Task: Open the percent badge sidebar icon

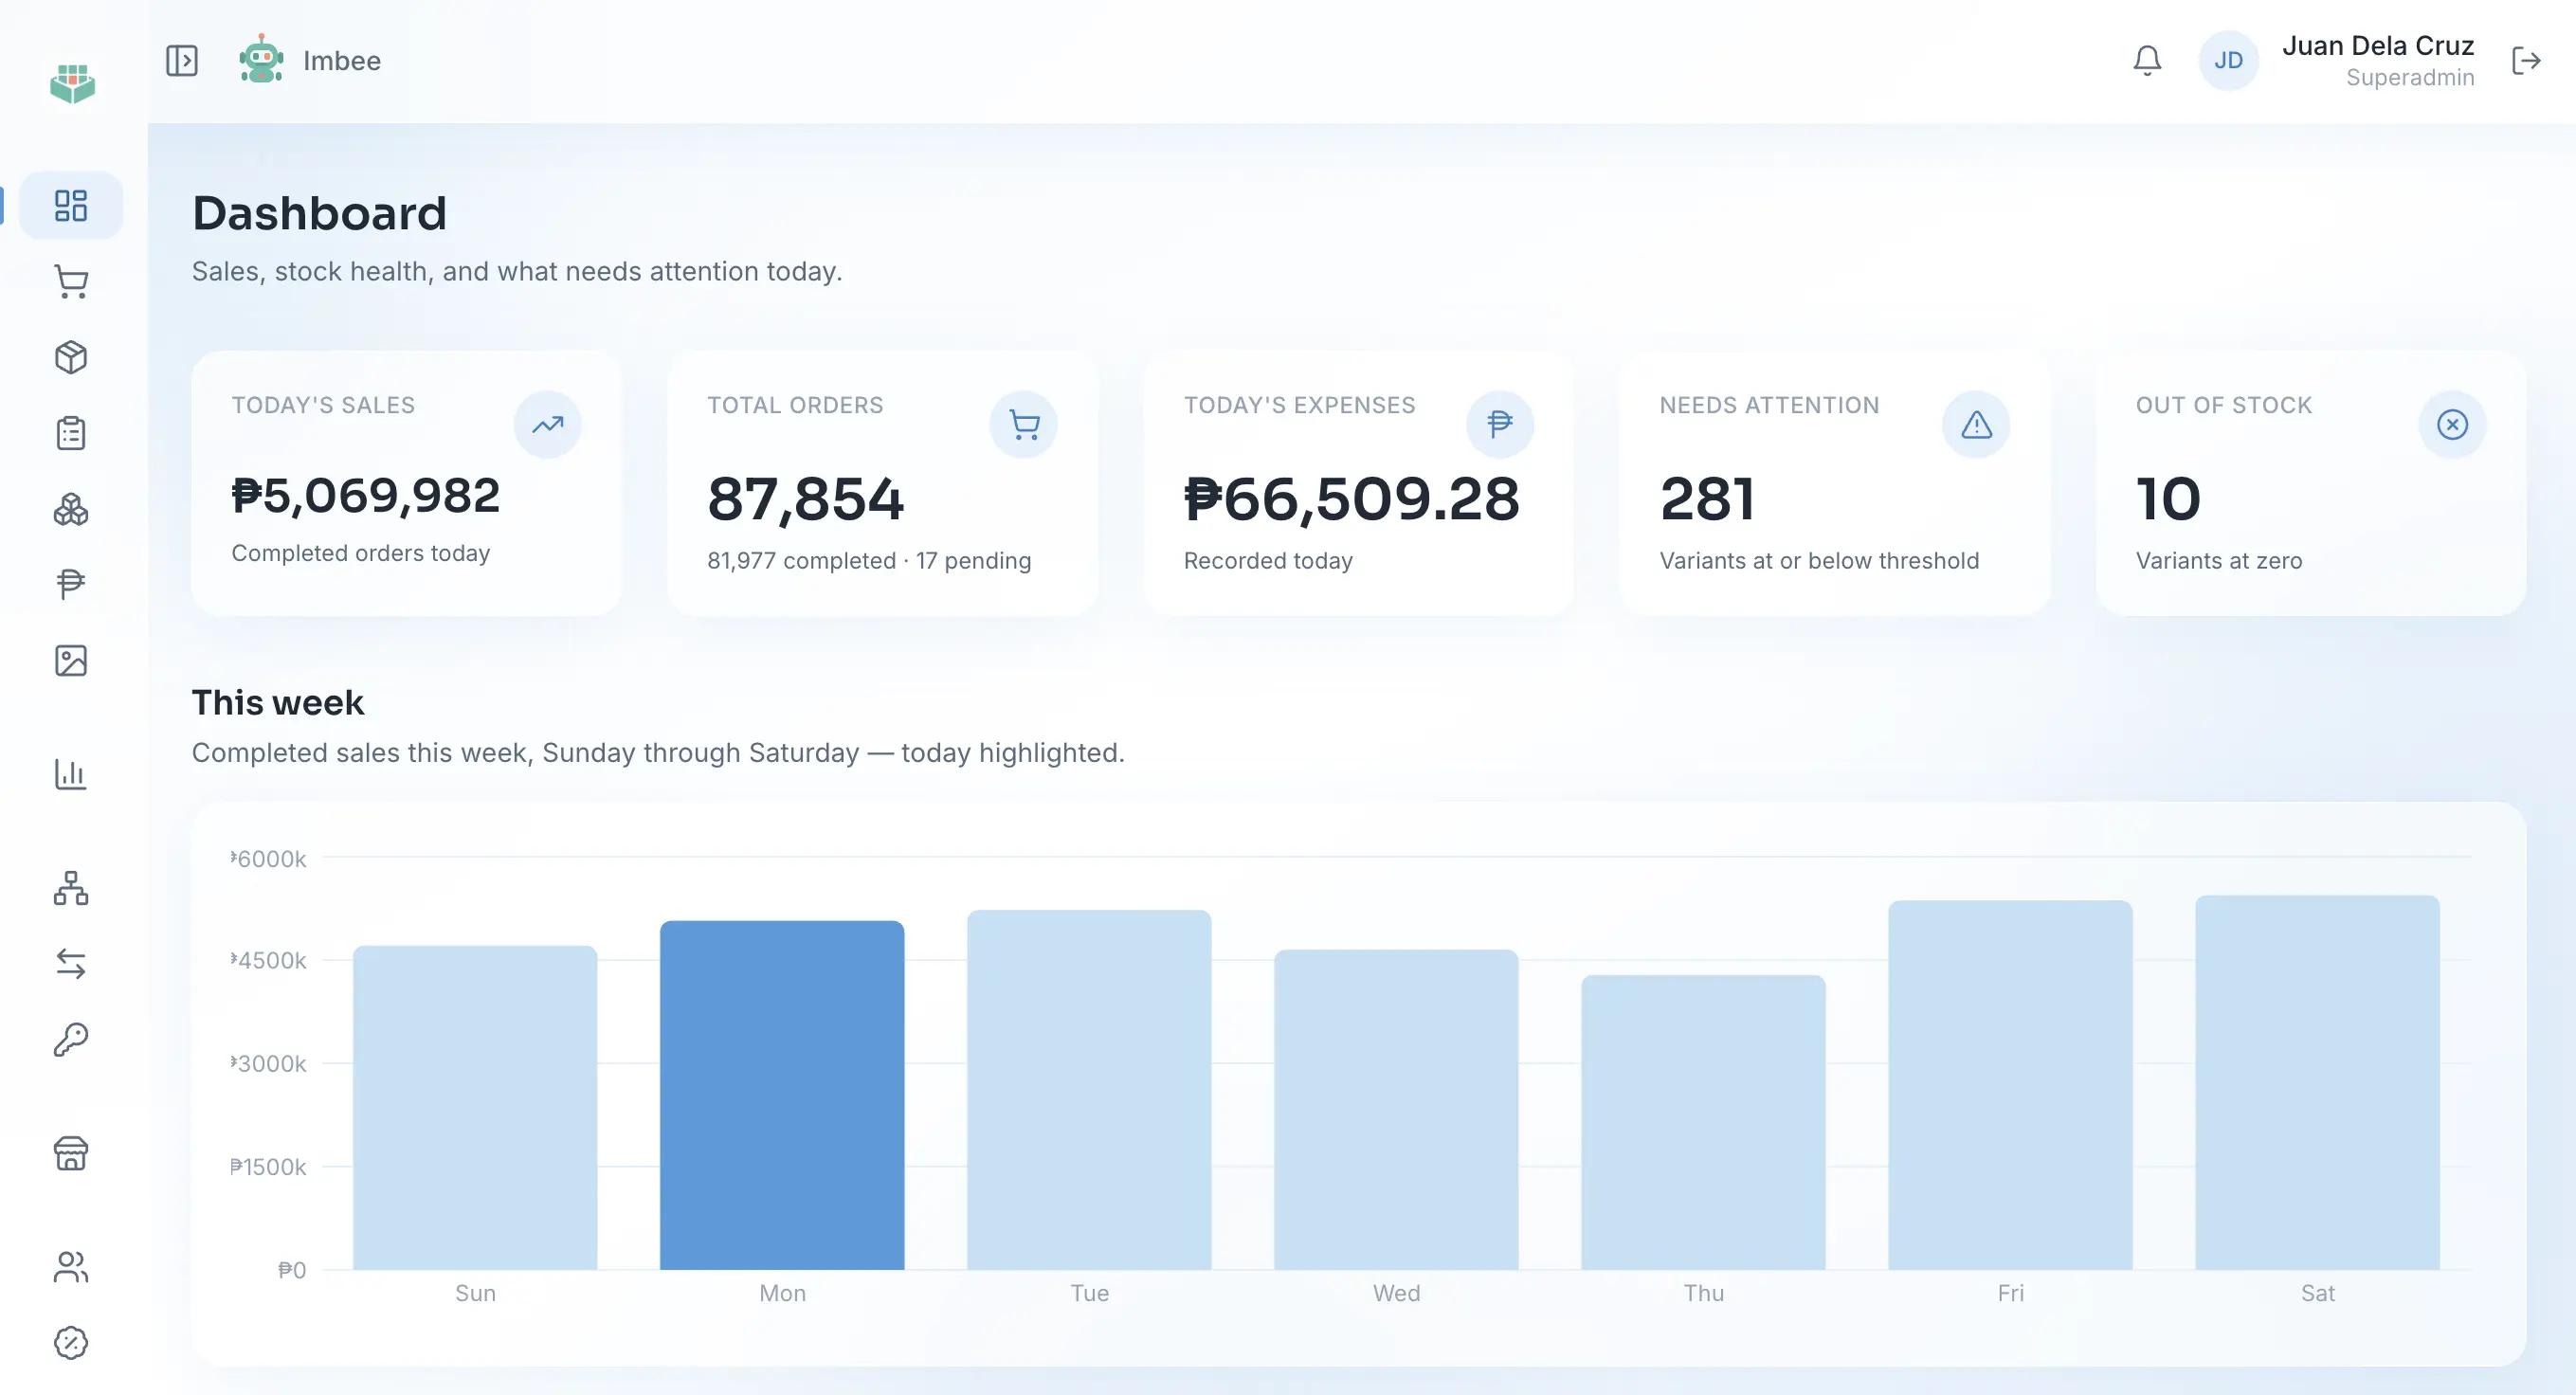Action: click(71, 1343)
